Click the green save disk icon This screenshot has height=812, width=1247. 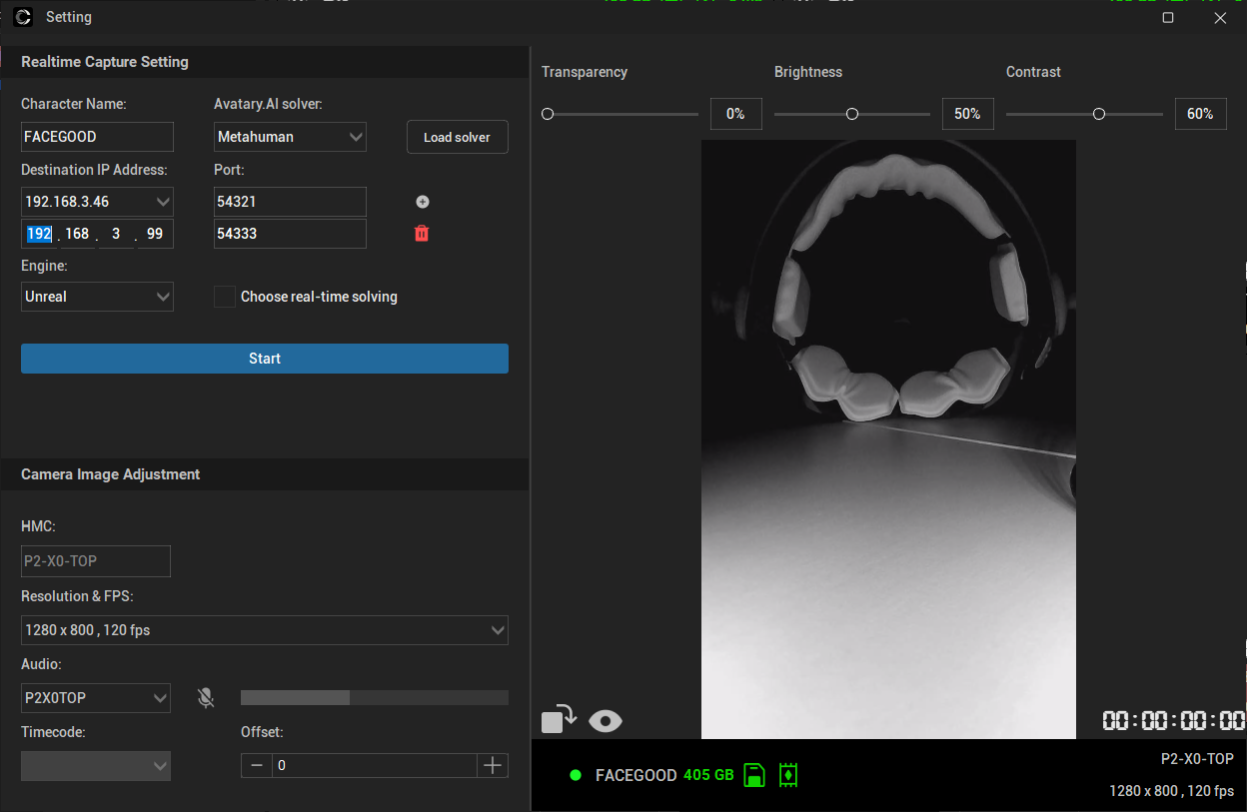tap(755, 775)
